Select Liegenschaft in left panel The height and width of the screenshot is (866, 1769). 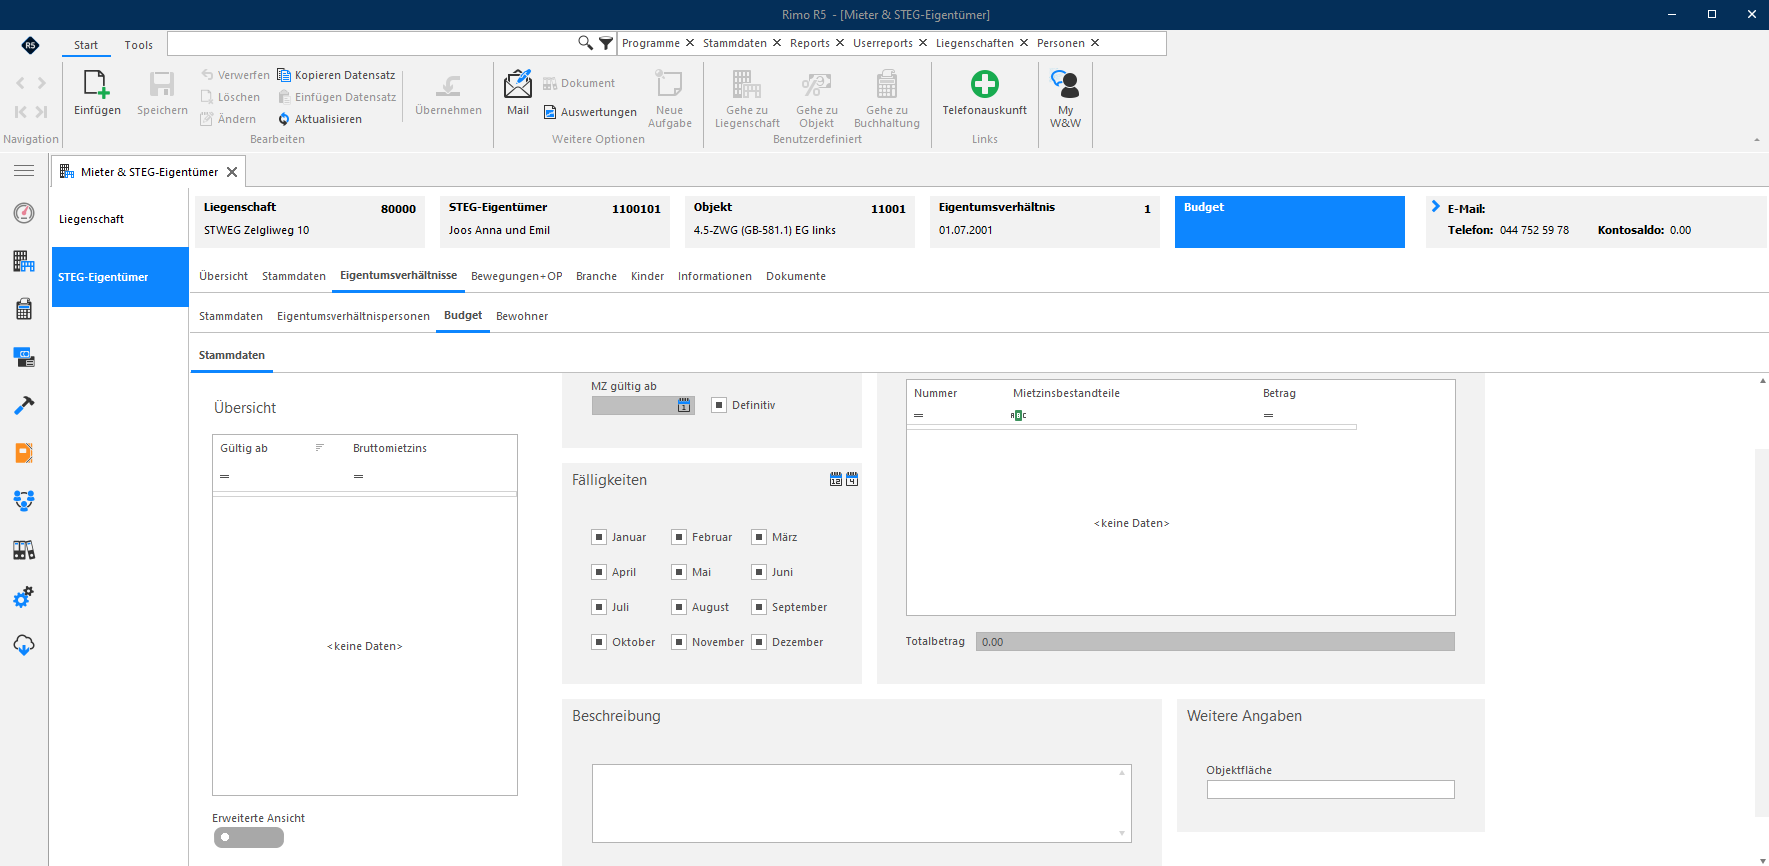[120, 219]
